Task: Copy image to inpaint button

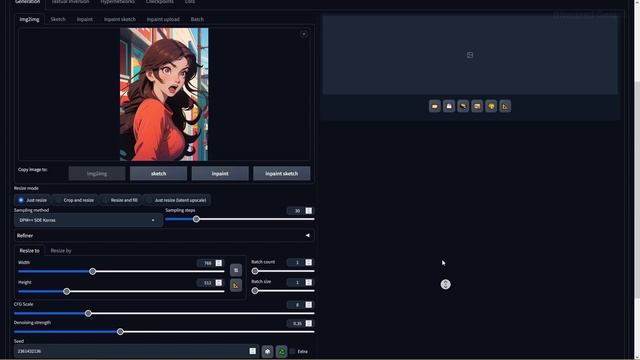Action: pyautogui.click(x=220, y=173)
